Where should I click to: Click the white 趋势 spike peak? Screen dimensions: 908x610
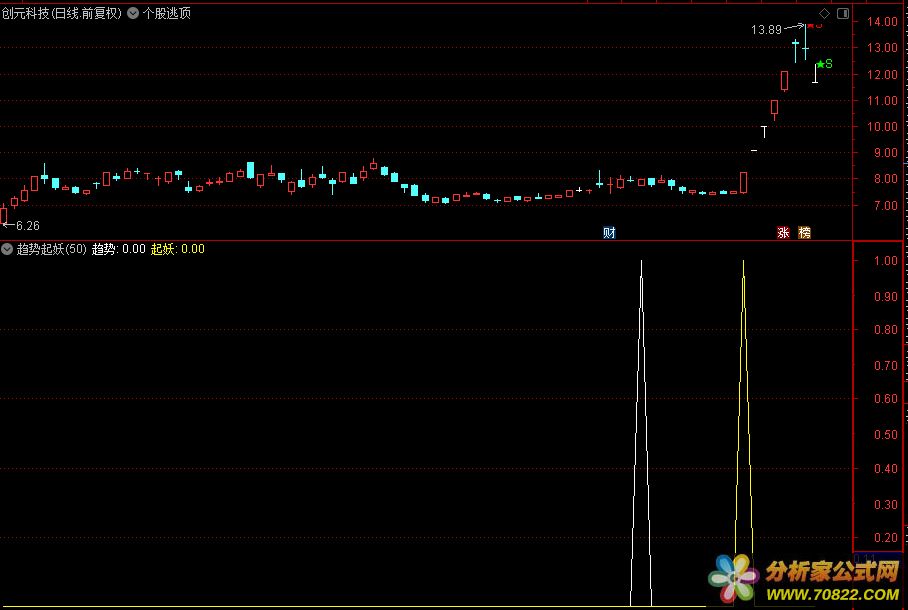[641, 262]
